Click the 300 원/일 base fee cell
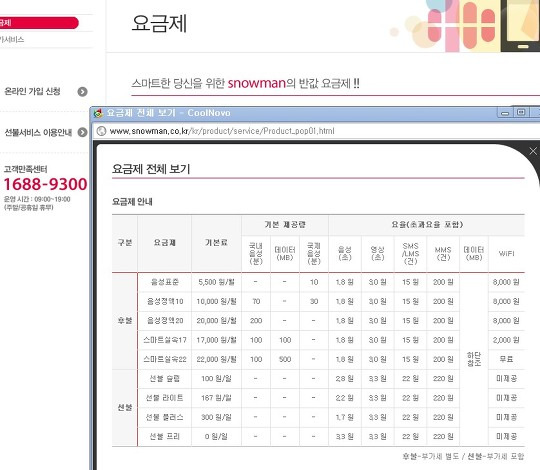The height and width of the screenshot is (470, 540). coord(216,417)
